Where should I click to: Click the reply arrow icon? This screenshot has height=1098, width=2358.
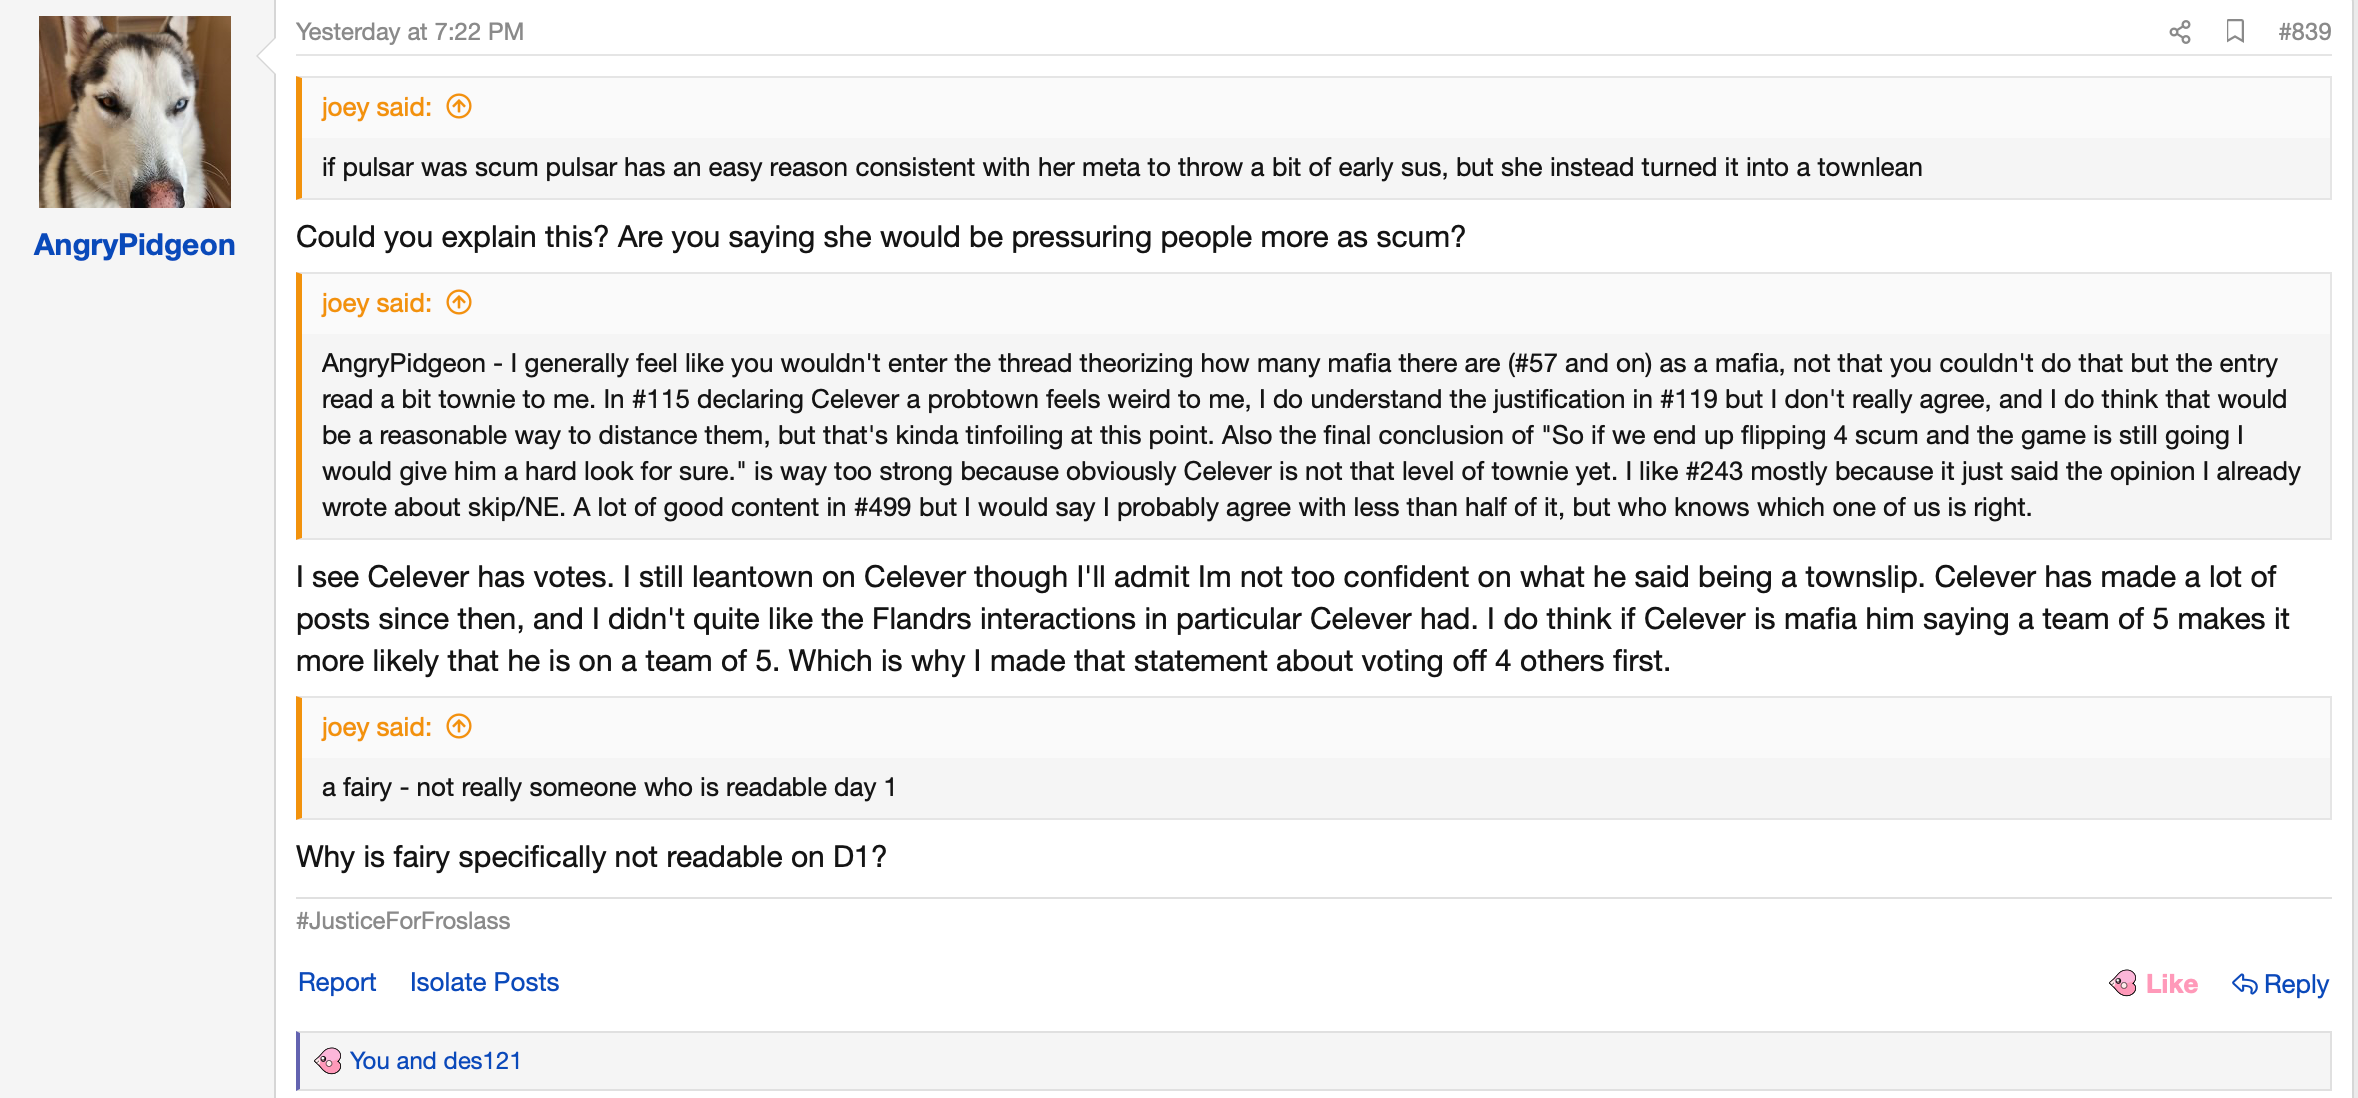(x=2245, y=984)
